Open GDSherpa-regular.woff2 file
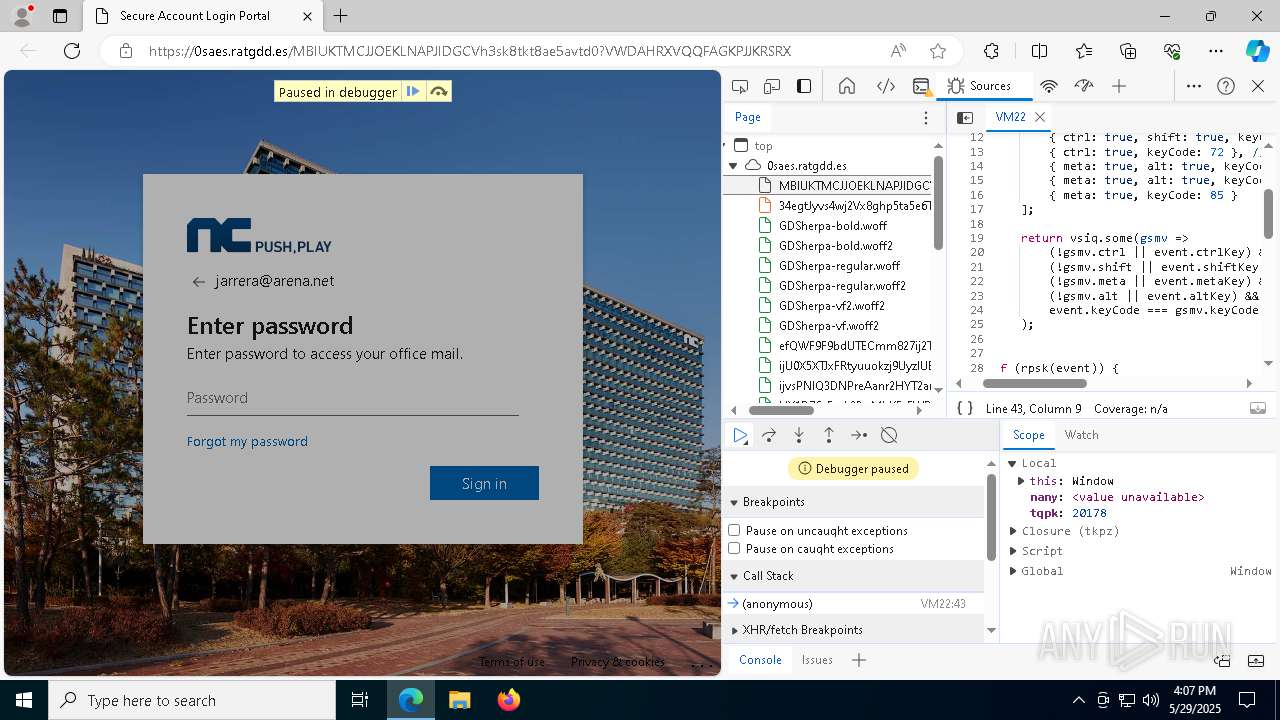The width and height of the screenshot is (1280, 720). coord(841,286)
